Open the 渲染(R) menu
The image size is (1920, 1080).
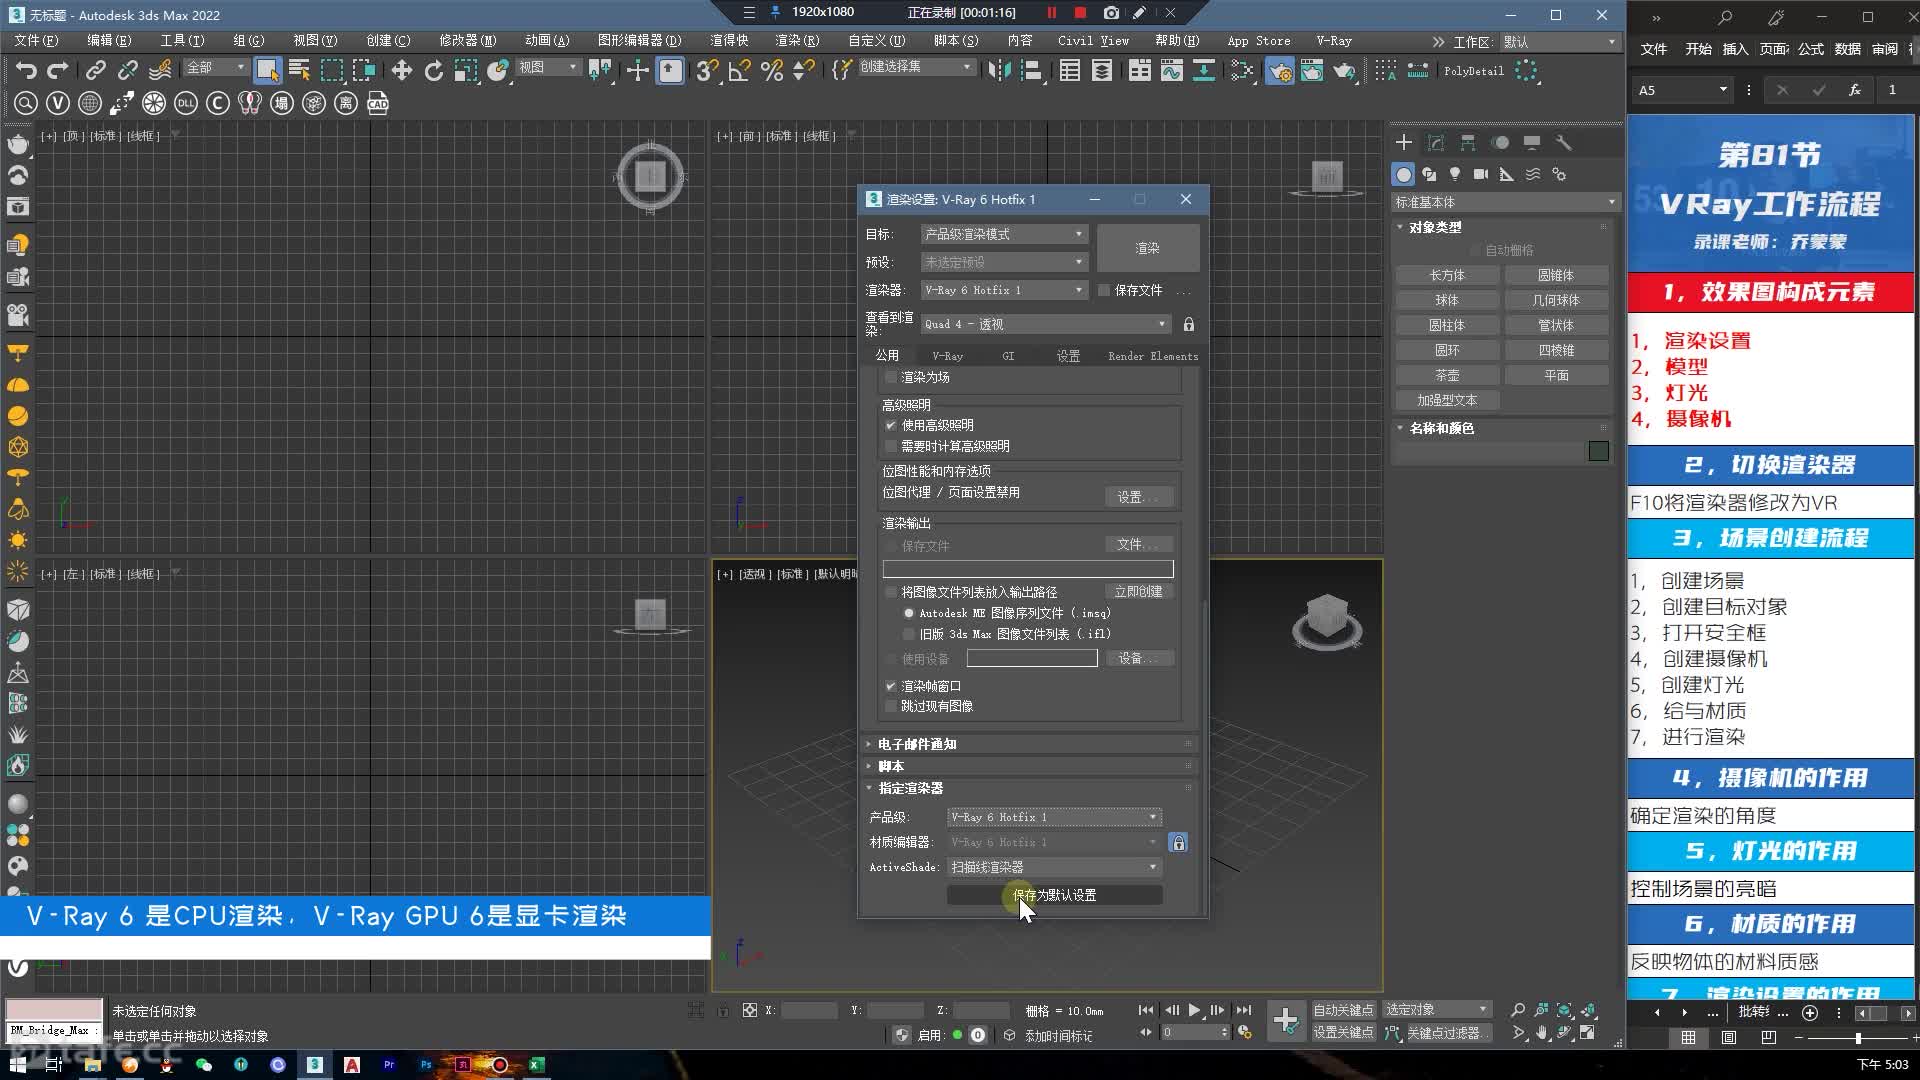pyautogui.click(x=797, y=41)
